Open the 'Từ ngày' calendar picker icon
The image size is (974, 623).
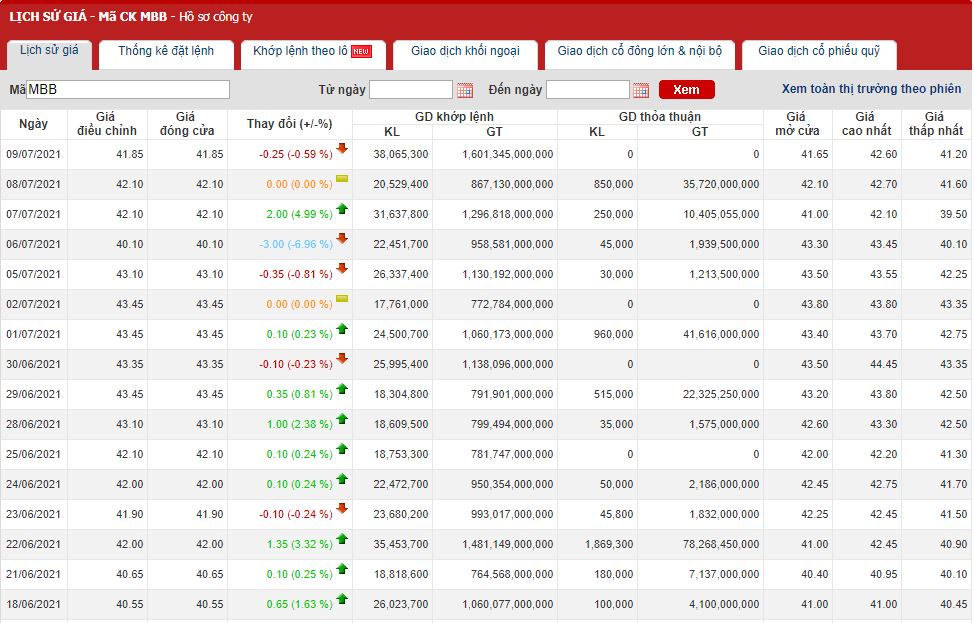point(465,90)
